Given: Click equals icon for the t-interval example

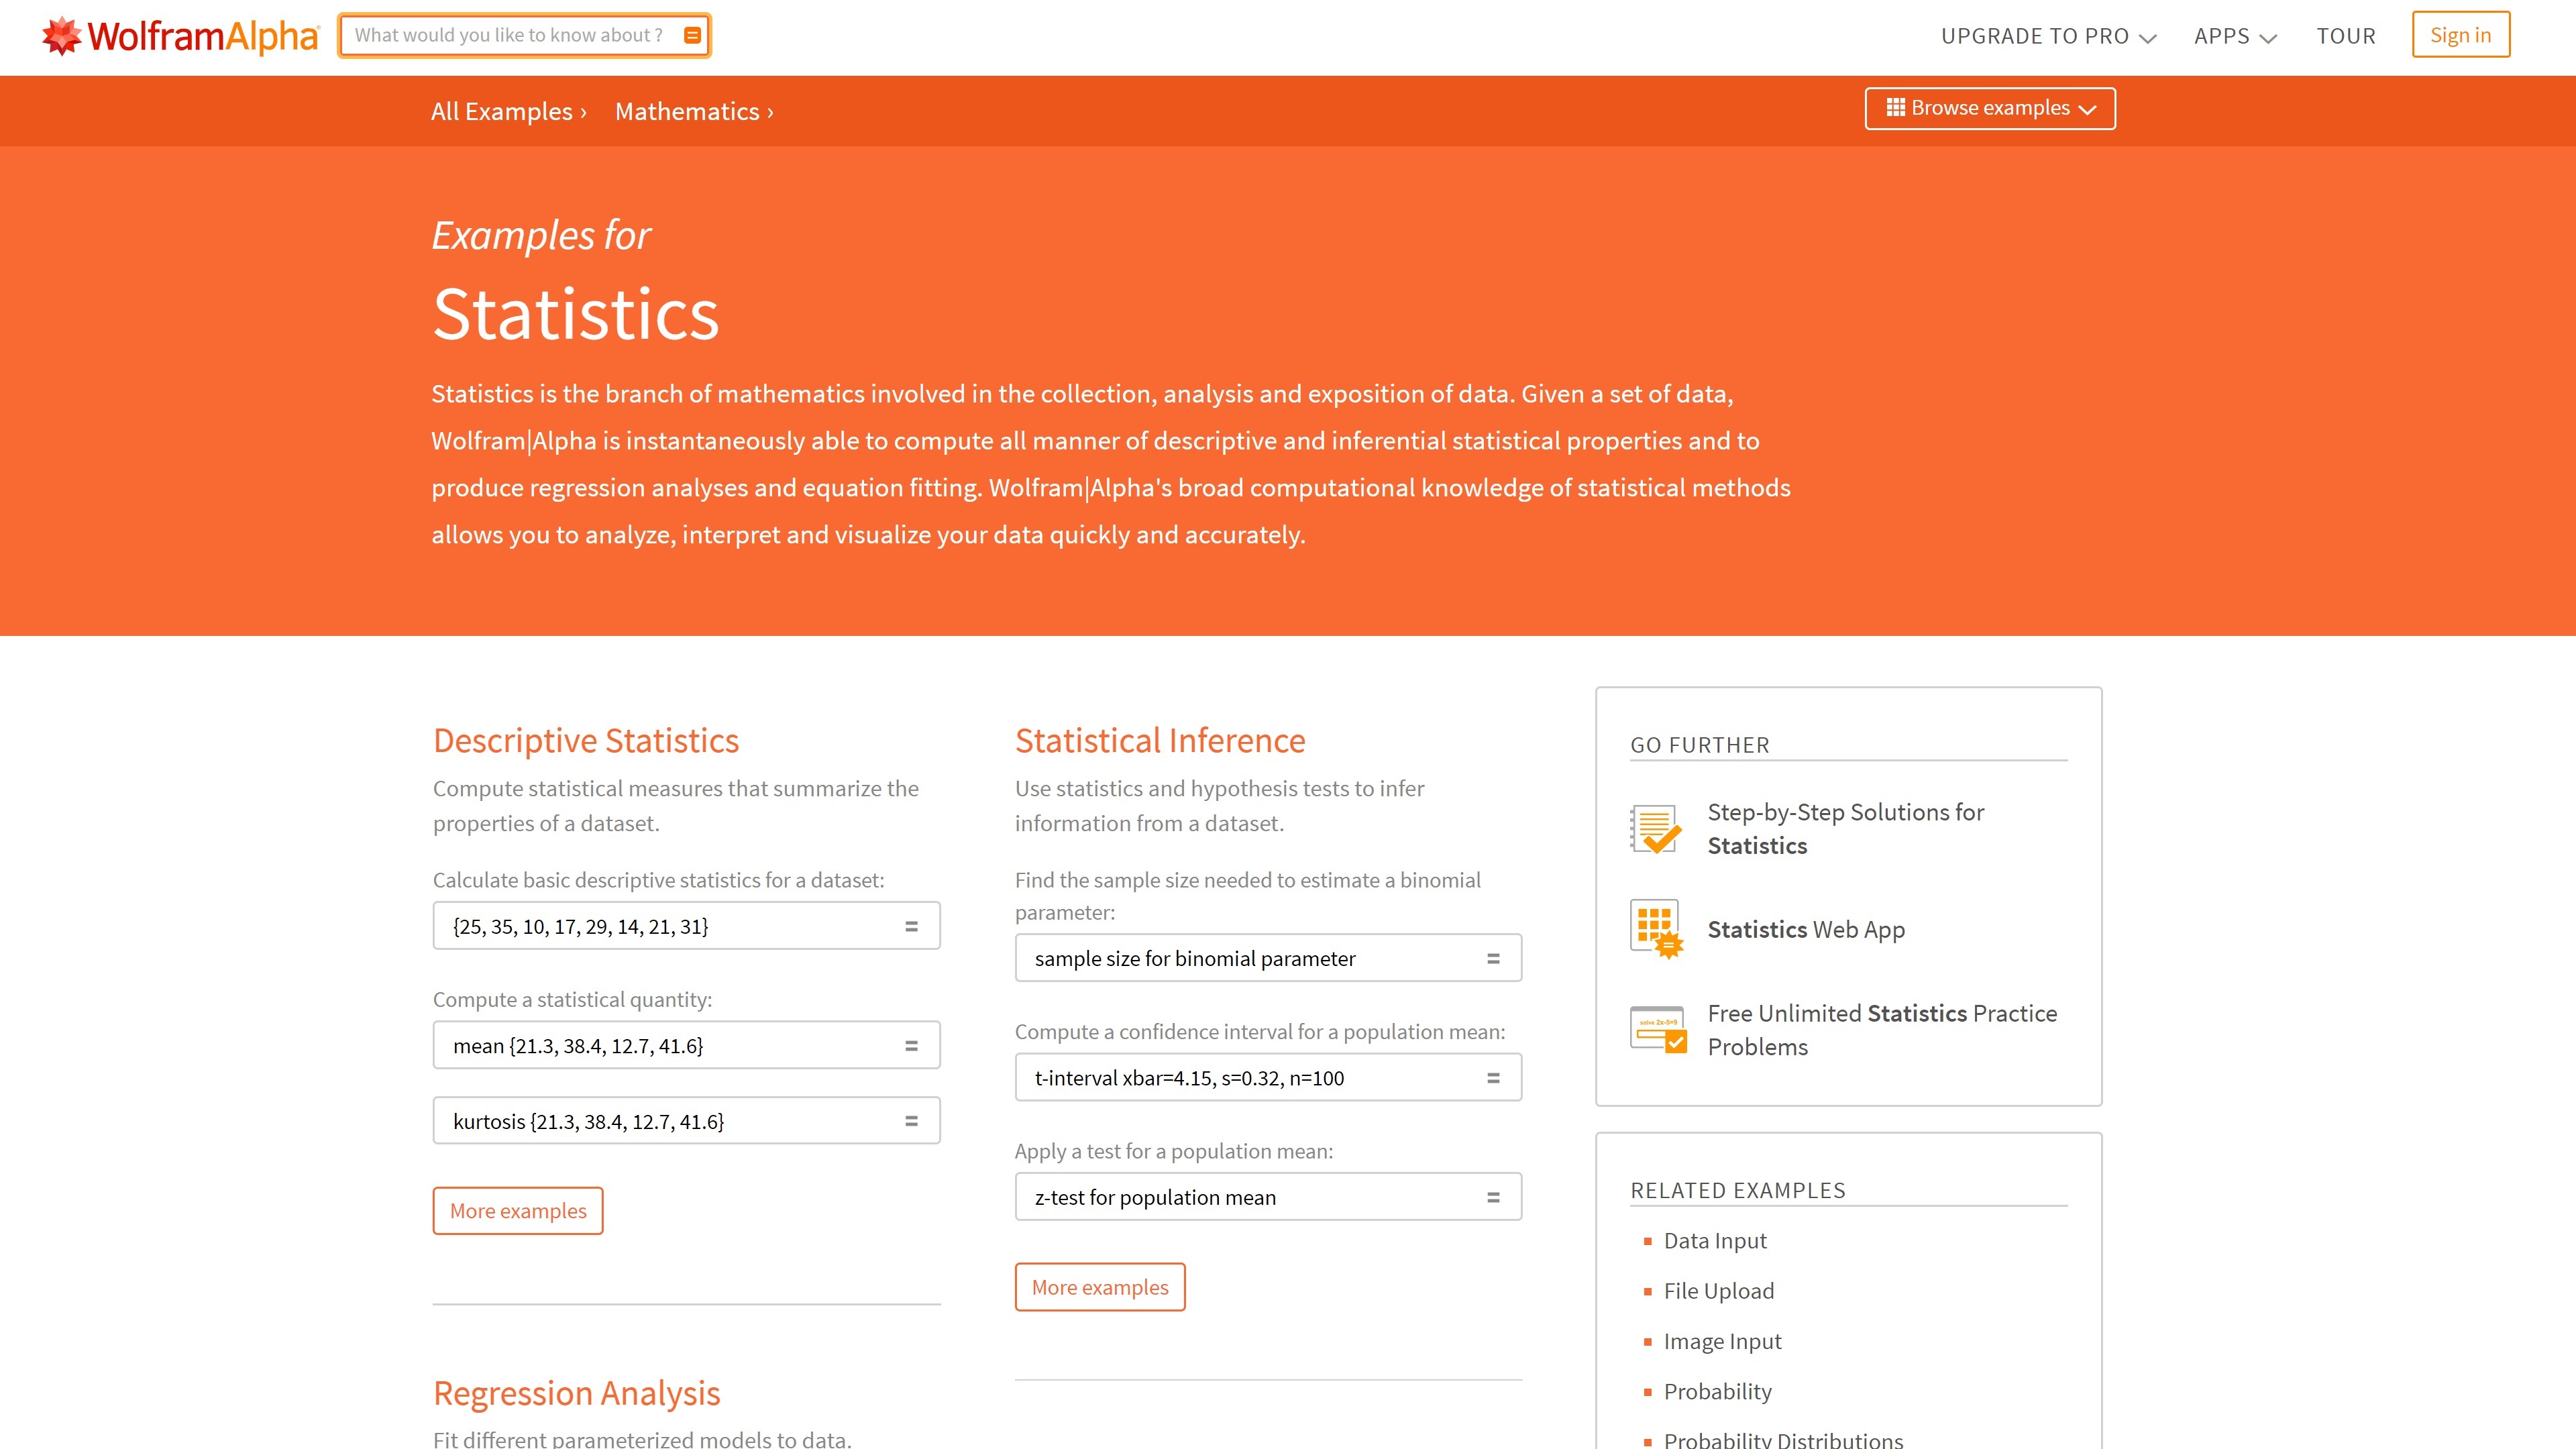Looking at the screenshot, I should click(x=1493, y=1078).
